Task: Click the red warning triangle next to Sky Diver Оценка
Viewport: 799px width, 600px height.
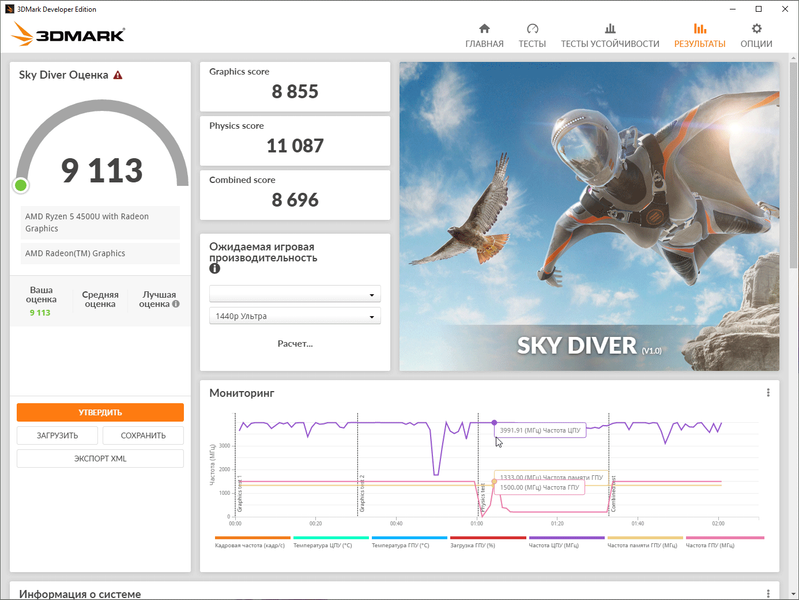Action: point(118,75)
